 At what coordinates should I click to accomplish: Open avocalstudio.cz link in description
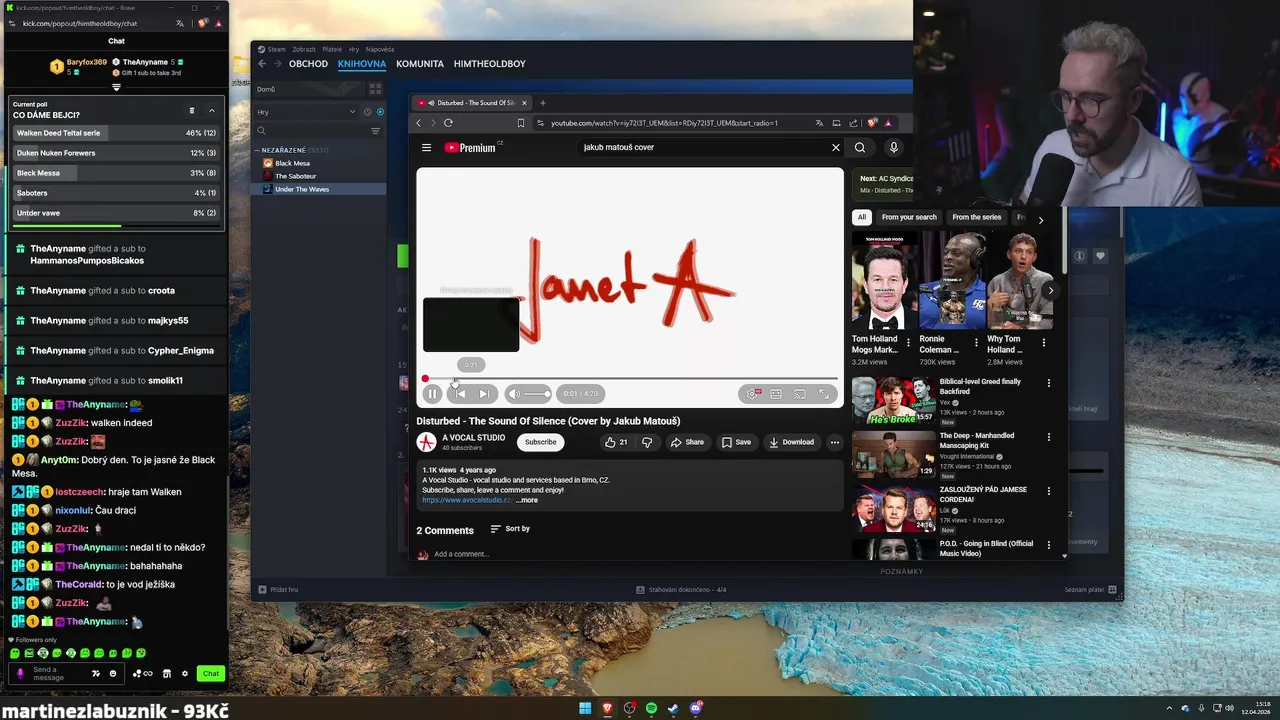click(466, 500)
